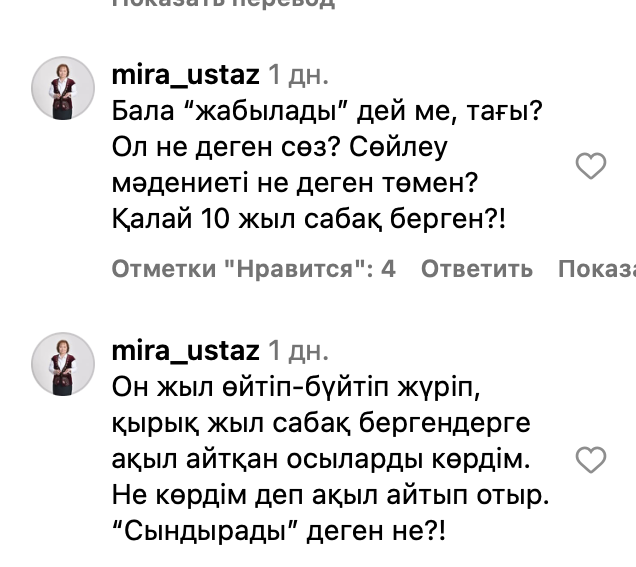View likes via "Отметки "Нравится": 4"

tap(253, 269)
